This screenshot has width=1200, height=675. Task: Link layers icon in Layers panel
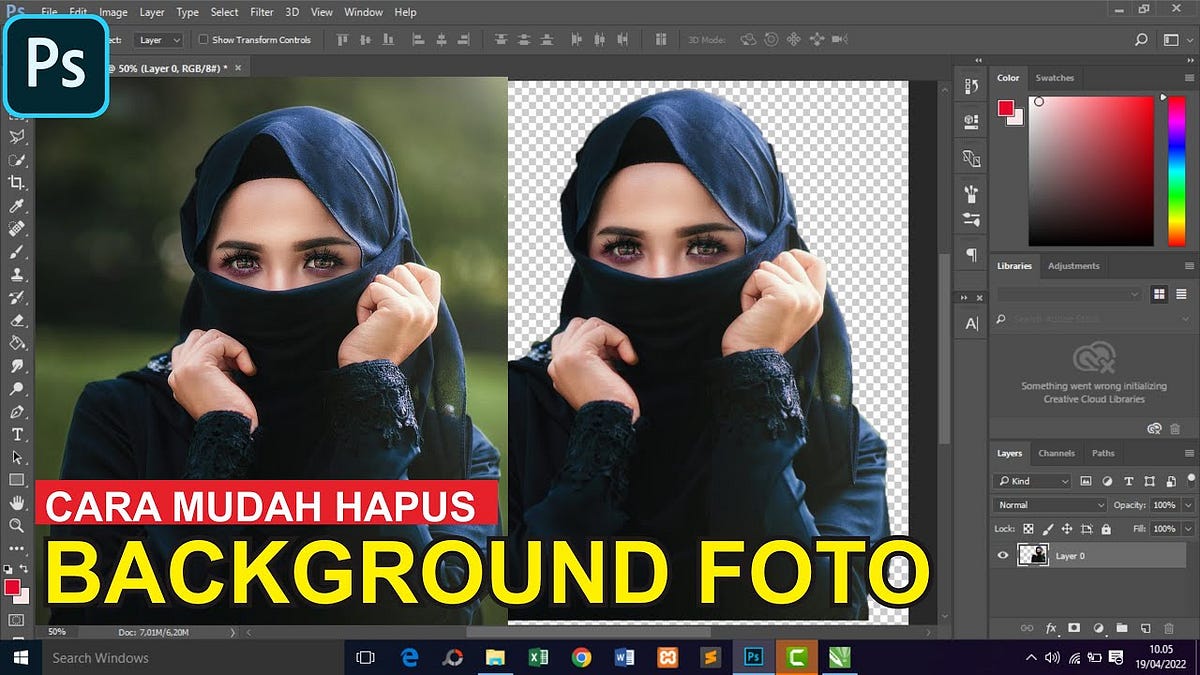pos(1026,628)
